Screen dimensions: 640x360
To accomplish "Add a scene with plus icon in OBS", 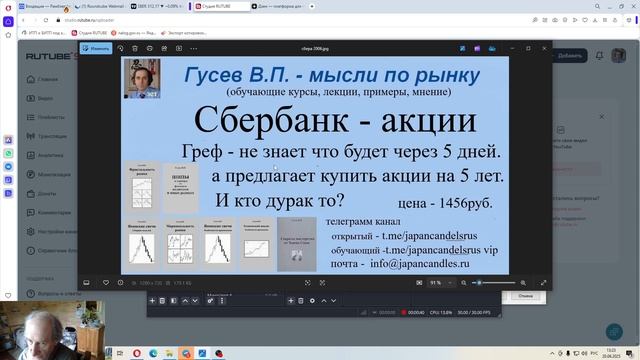I will pyautogui.click(x=152, y=301).
